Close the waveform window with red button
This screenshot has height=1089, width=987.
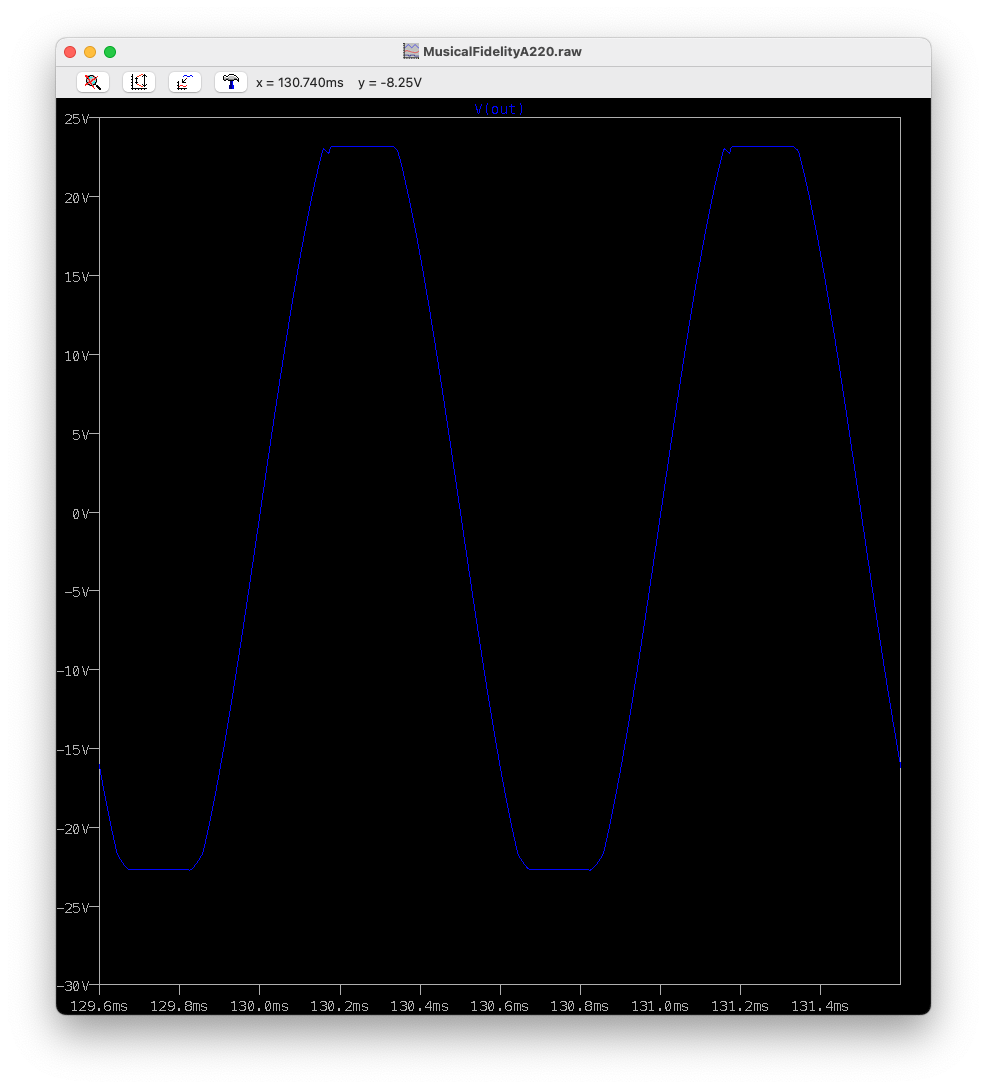[x=70, y=52]
